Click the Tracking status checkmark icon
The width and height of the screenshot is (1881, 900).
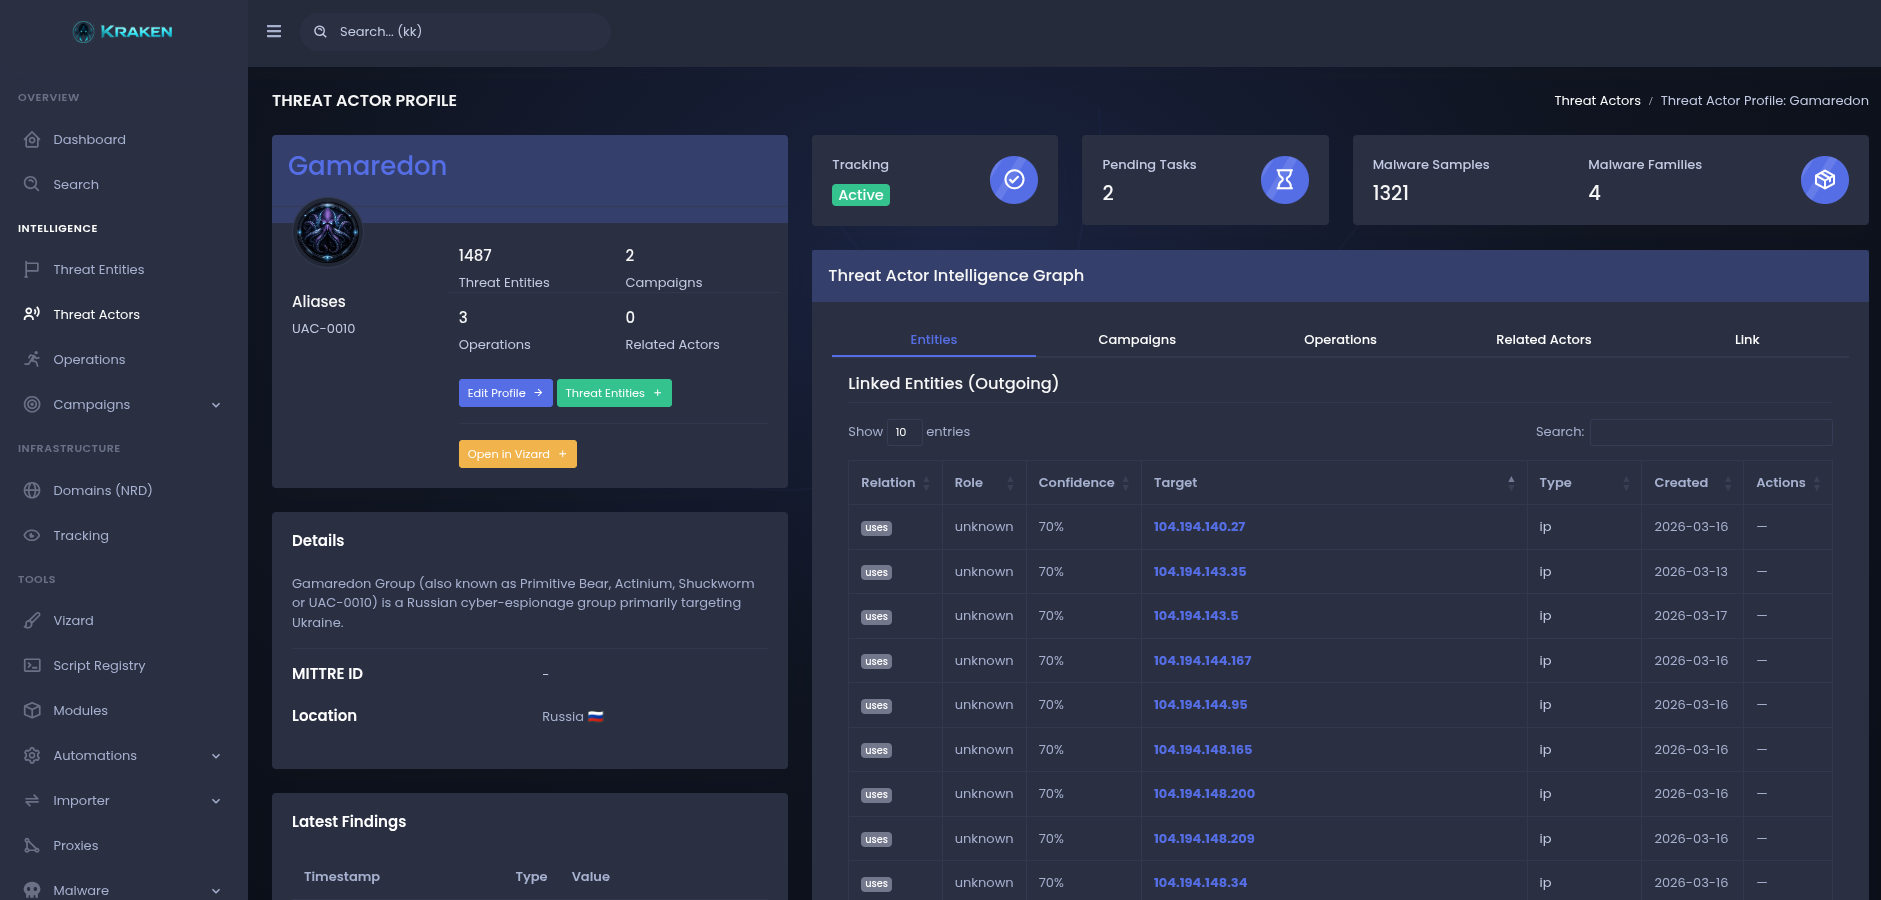[1013, 180]
